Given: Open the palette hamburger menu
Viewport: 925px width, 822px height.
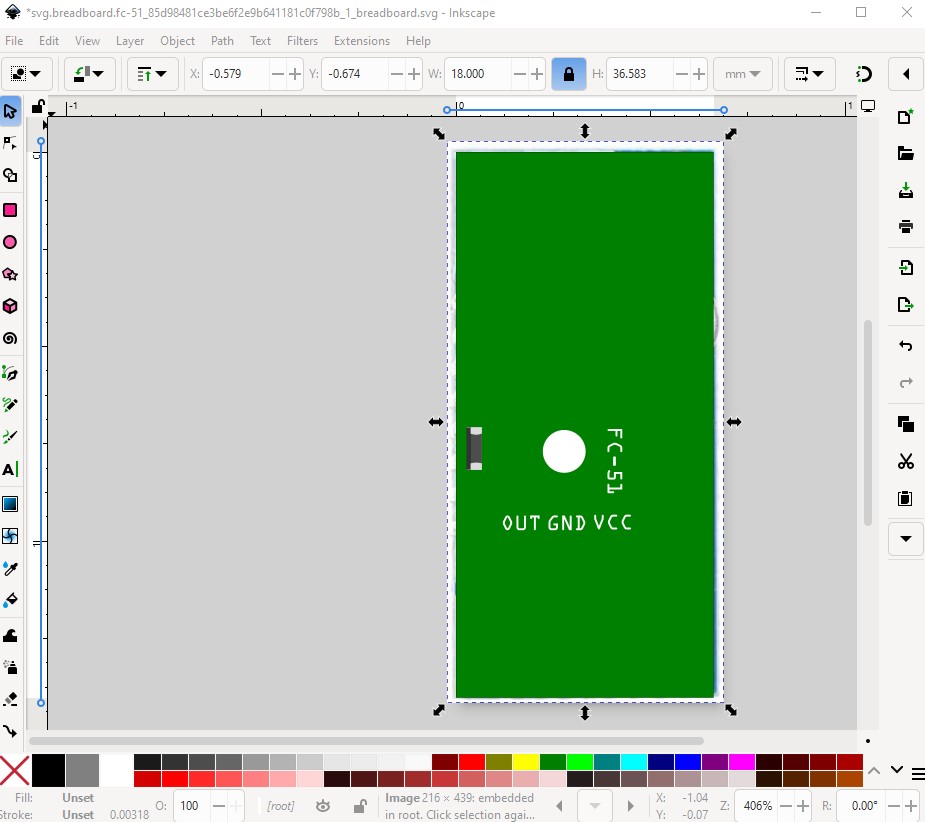Looking at the screenshot, I should pyautogui.click(x=917, y=773).
